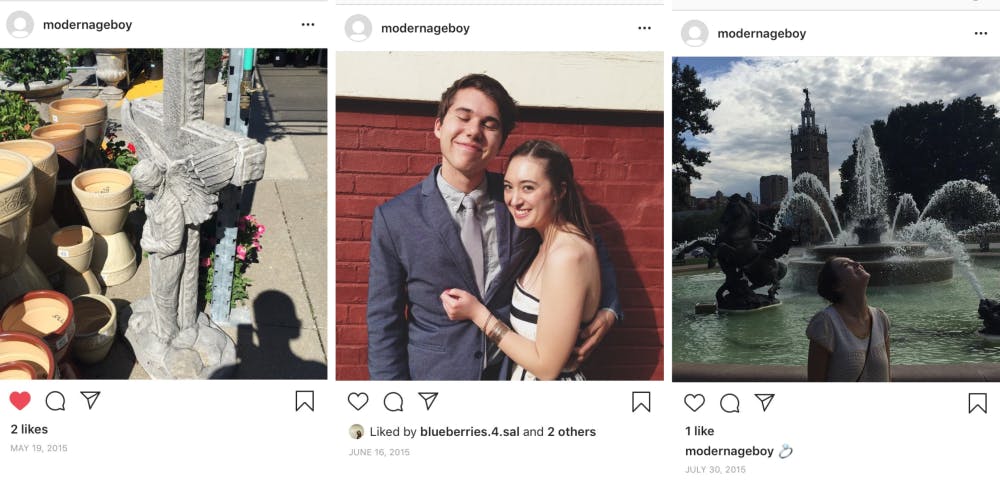The width and height of the screenshot is (1000, 483).
Task: Open blueberries.4.sal profile link
Action: tap(469, 432)
